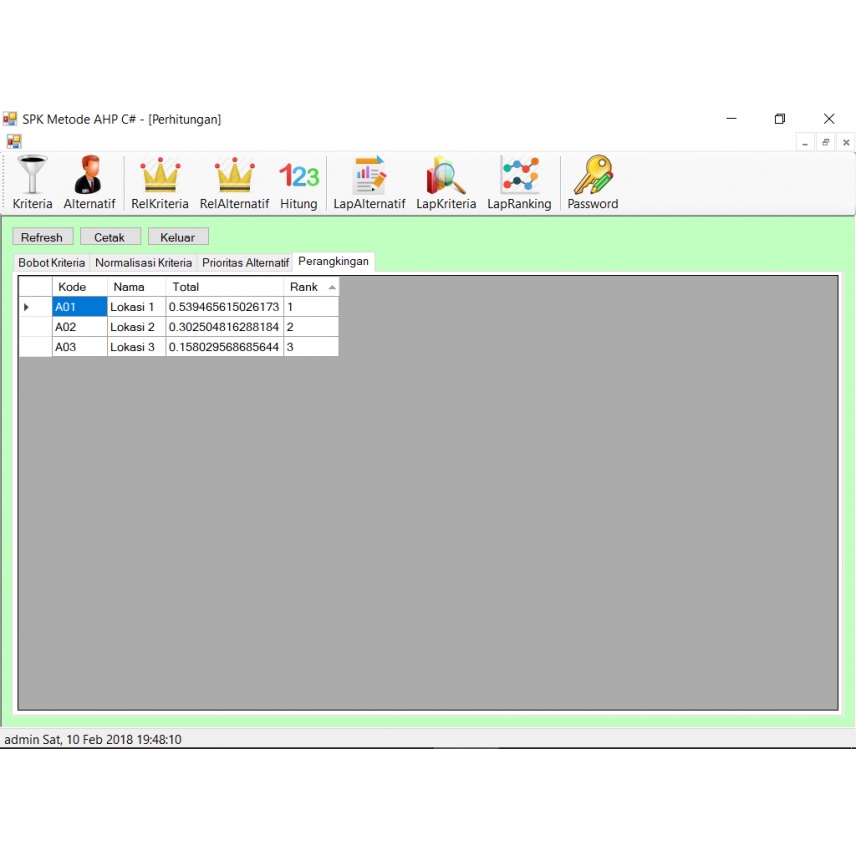Switch to the Normalisasi Kriteria tab
The height and width of the screenshot is (856, 856).
tap(144, 263)
